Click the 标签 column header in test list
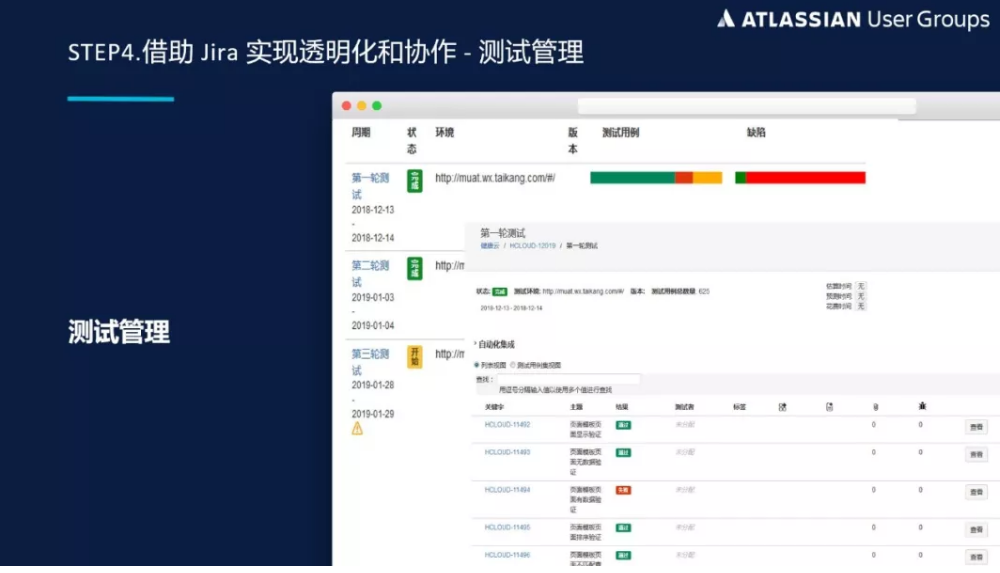 [740, 406]
